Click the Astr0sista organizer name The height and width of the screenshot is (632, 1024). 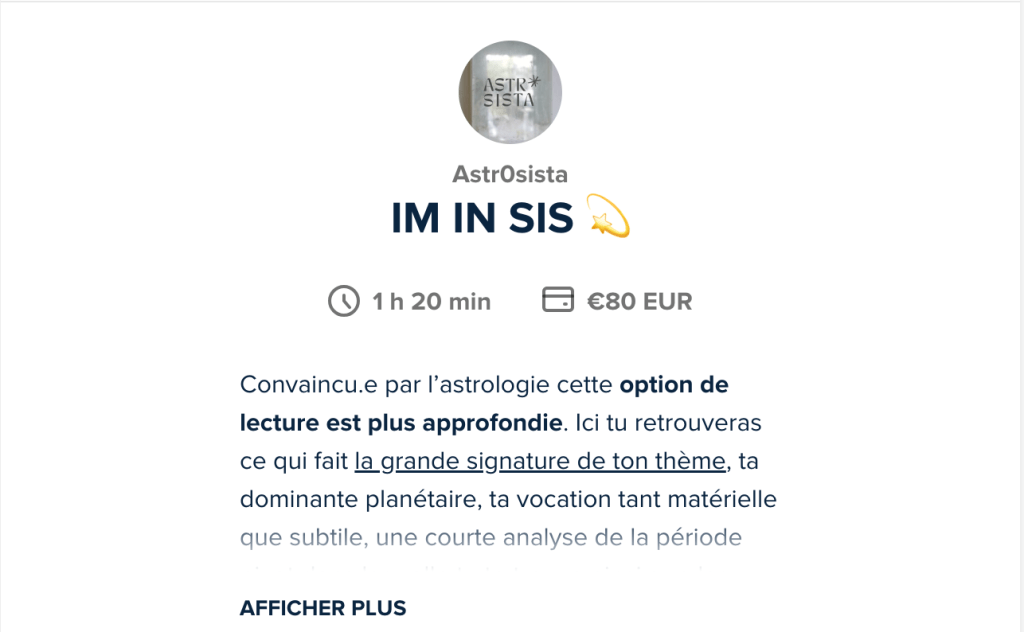click(x=510, y=174)
